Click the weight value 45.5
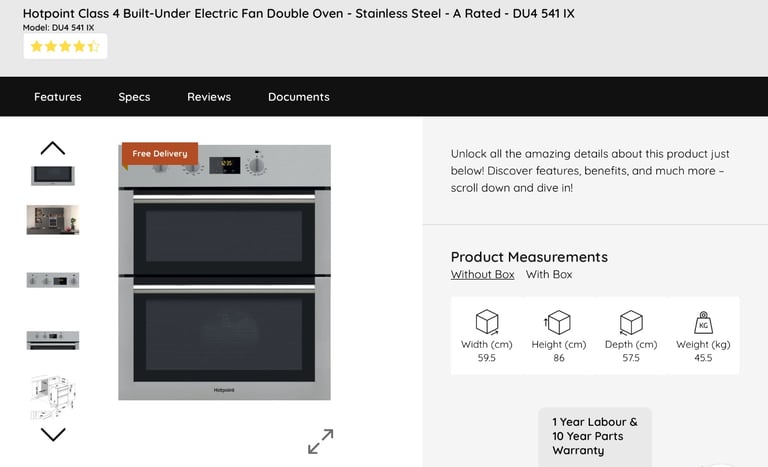Viewport: 768px width, 467px height. (x=703, y=358)
